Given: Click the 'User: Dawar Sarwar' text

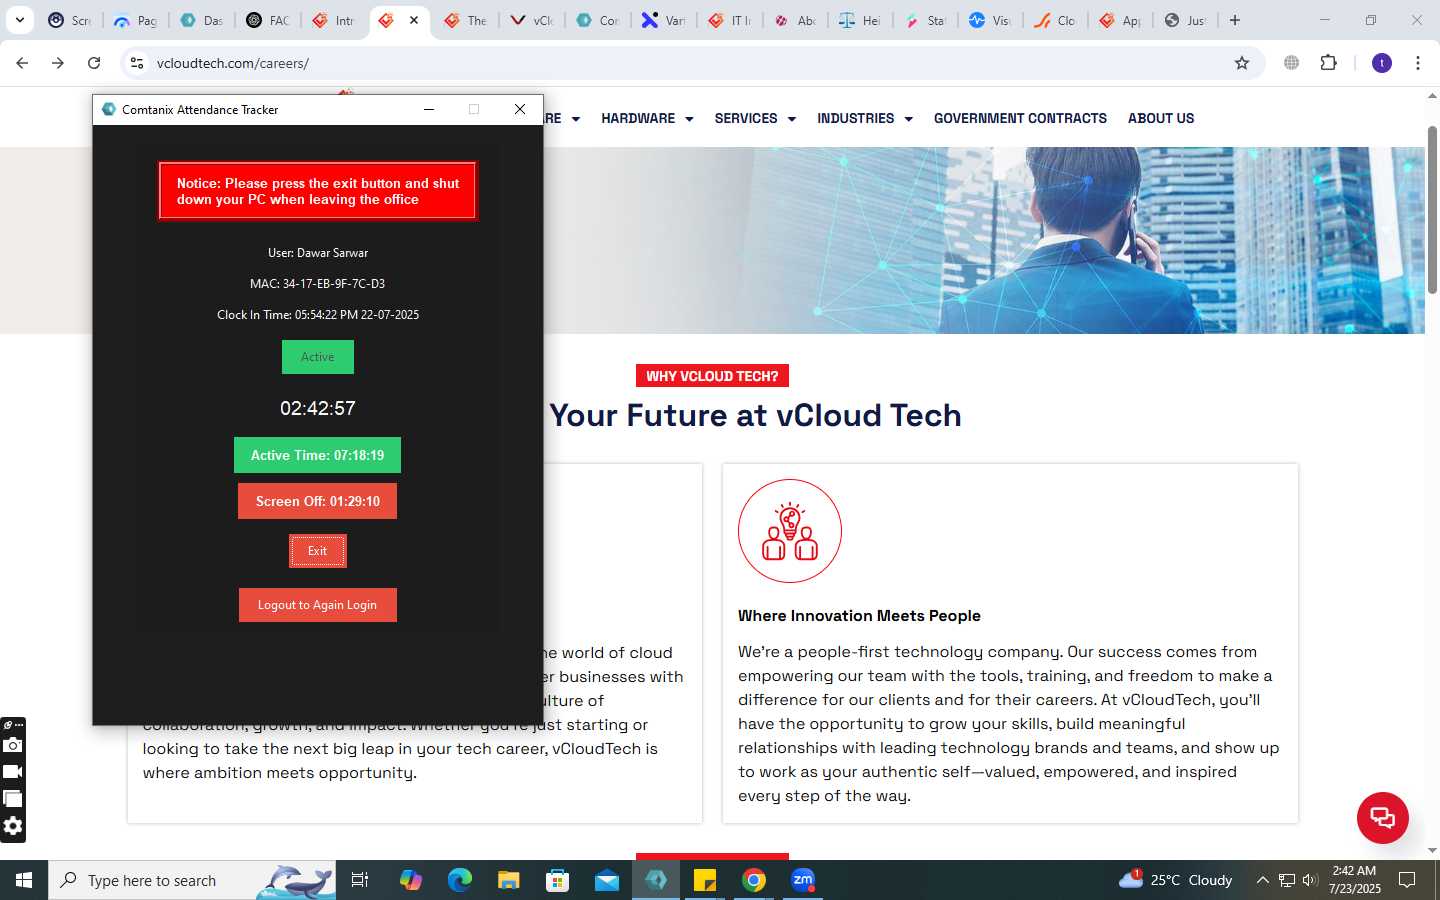Looking at the screenshot, I should pos(318,253).
